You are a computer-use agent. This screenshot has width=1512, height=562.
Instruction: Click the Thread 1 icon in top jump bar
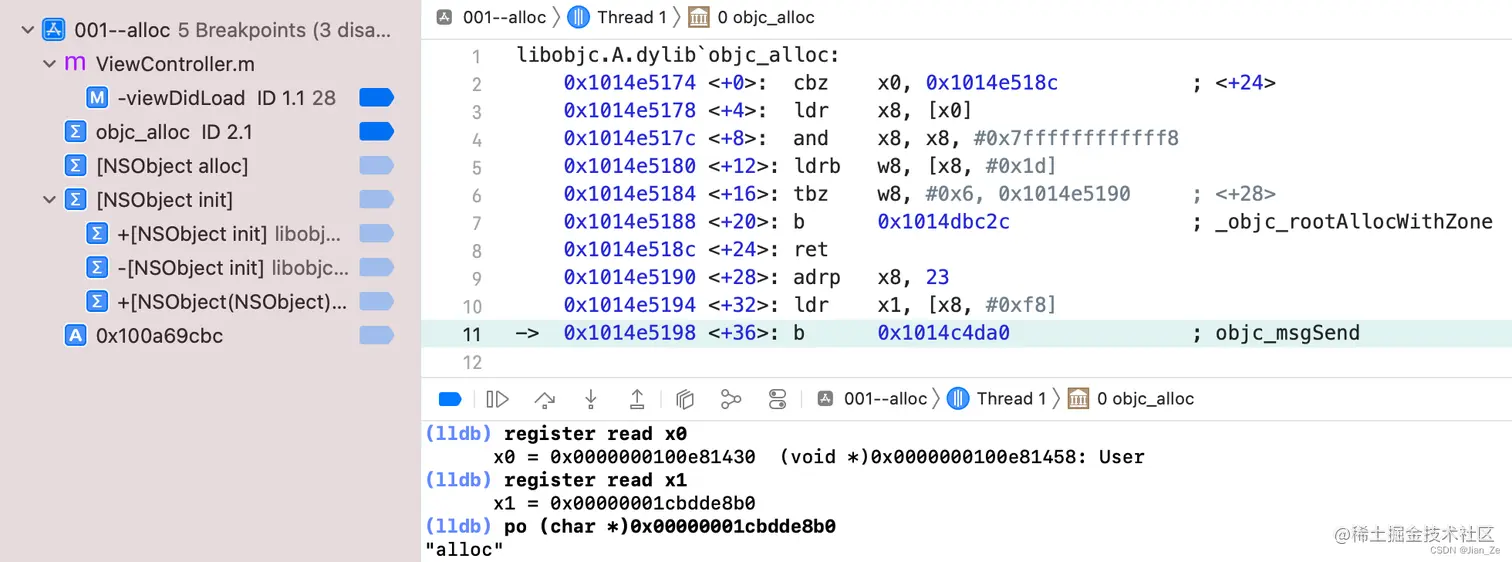[578, 17]
